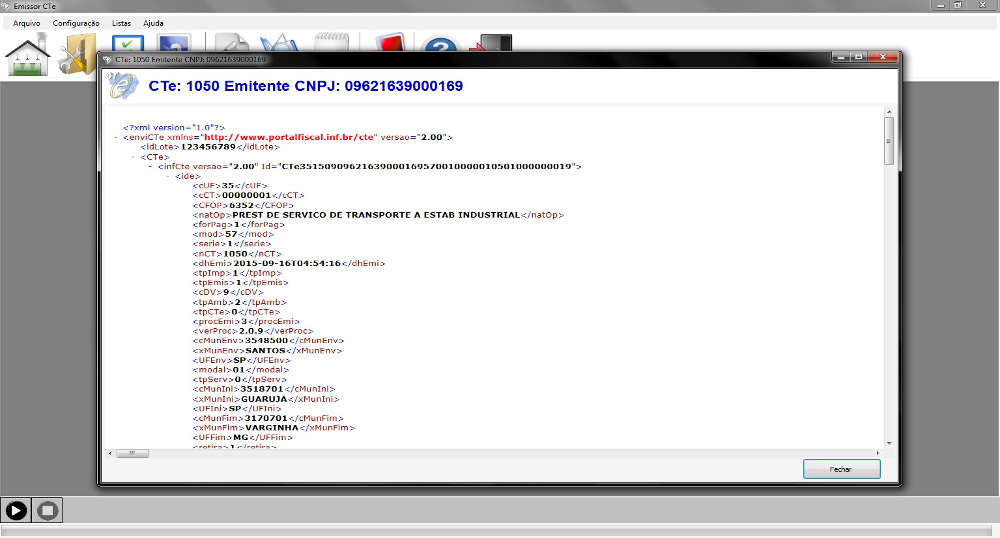
Task: Click the horizontal scrollbar thumb in XML viewer
Action: click(132, 453)
